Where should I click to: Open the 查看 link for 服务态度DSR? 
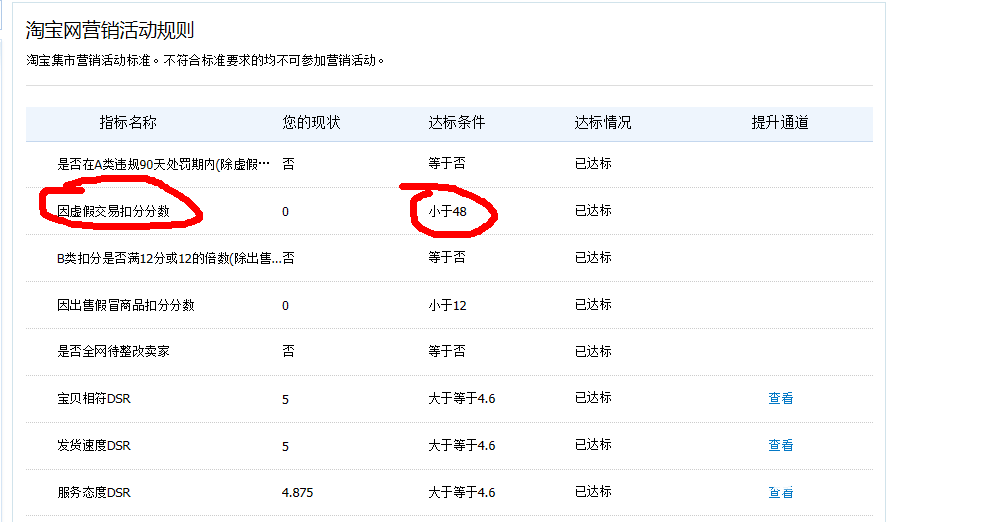(780, 492)
